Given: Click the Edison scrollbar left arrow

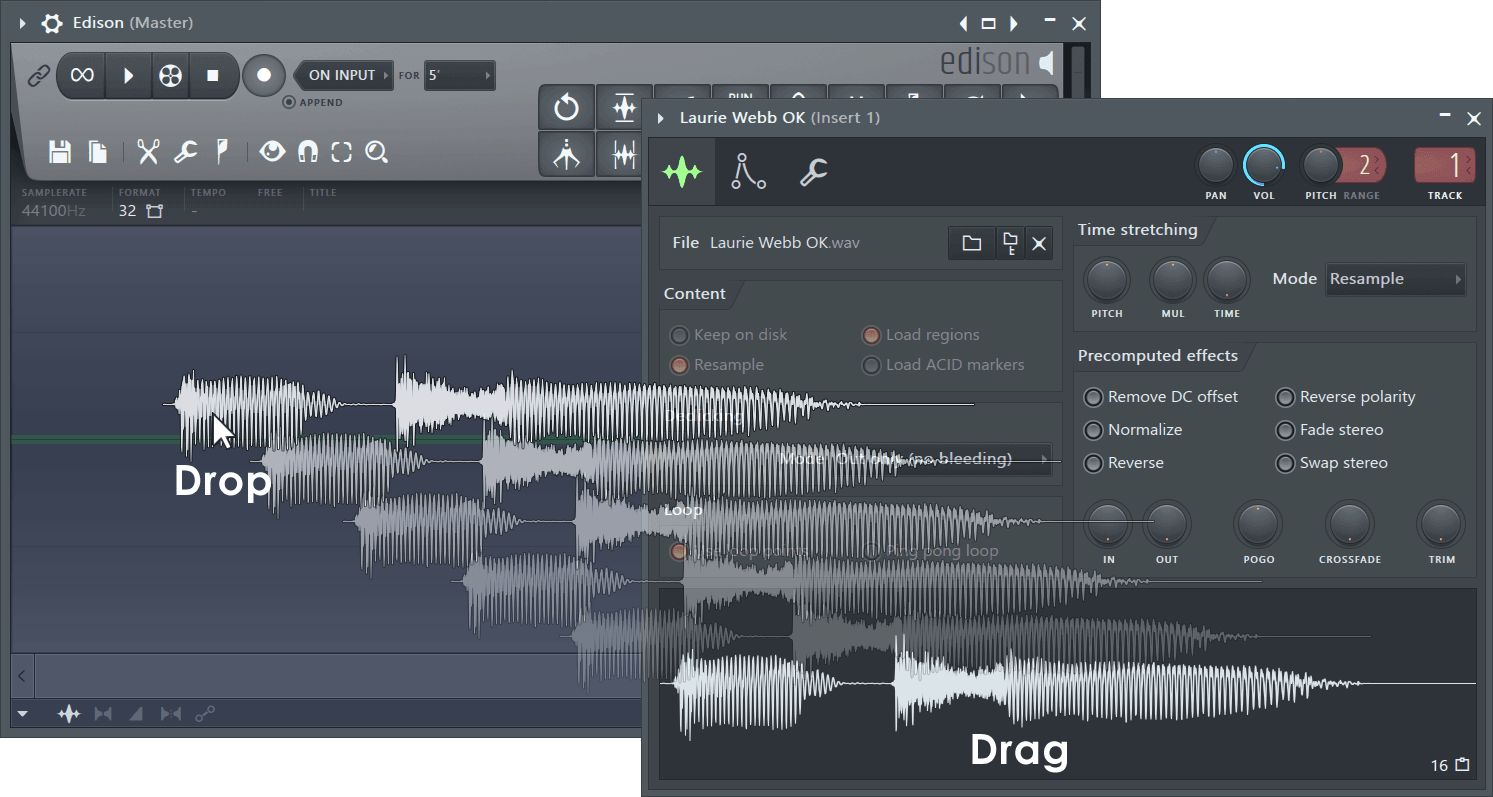Looking at the screenshot, I should 22,676.
